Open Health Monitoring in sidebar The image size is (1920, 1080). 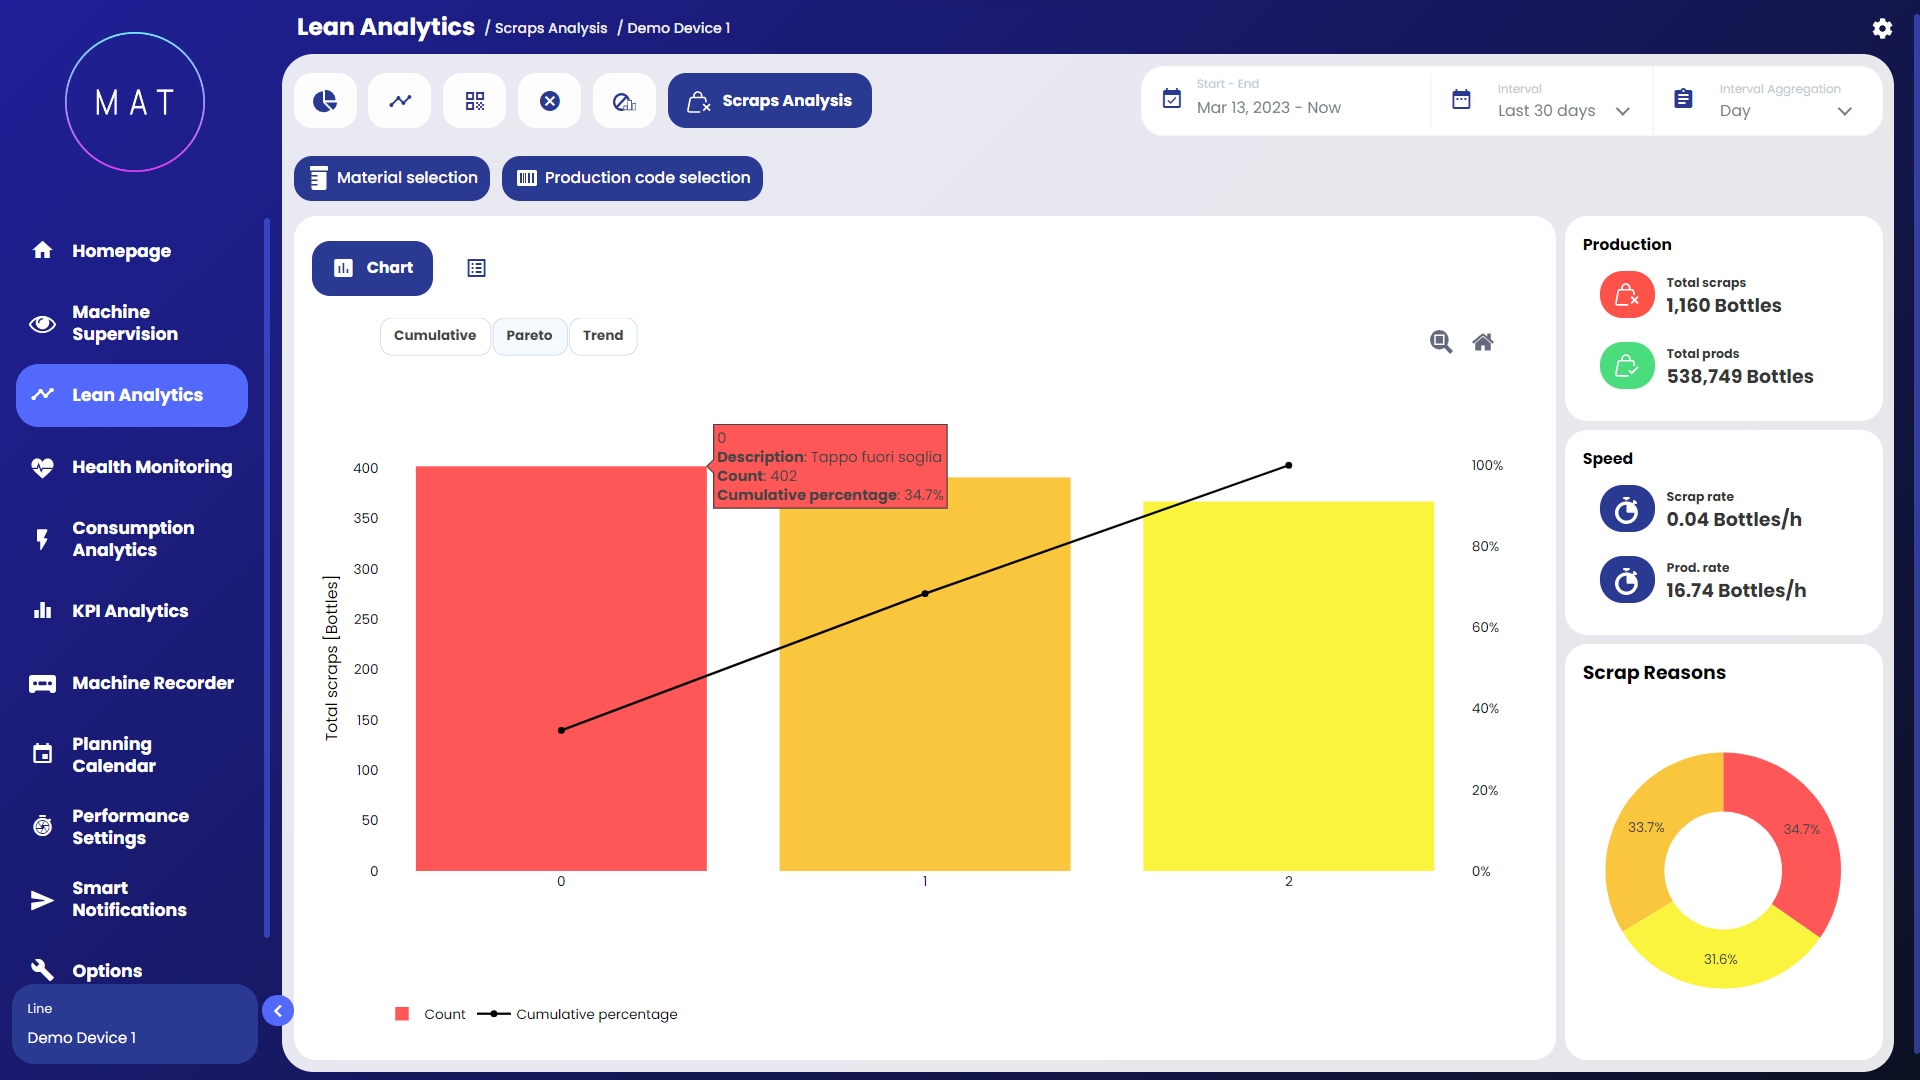tap(151, 467)
